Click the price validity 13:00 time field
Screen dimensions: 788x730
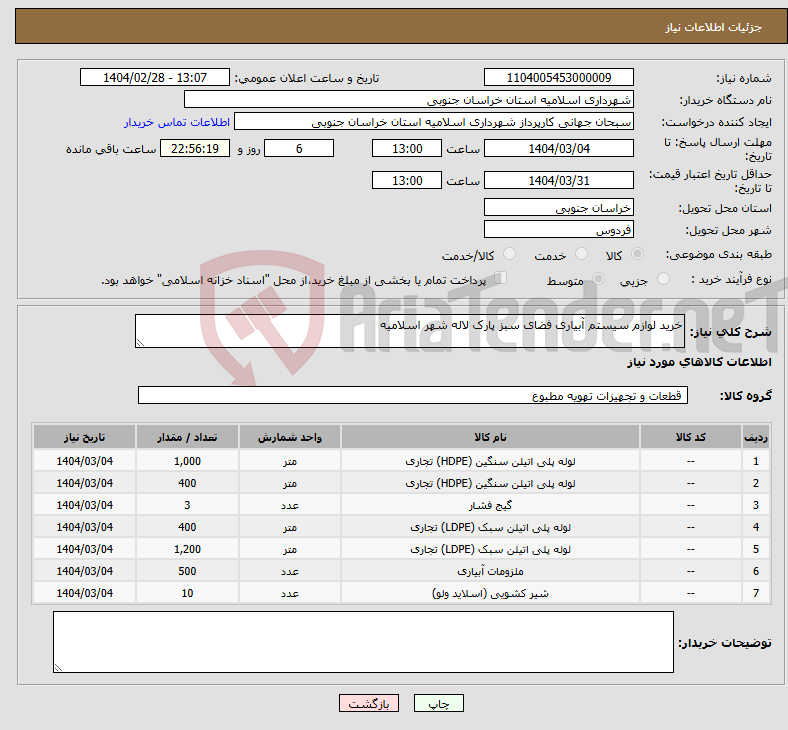(x=407, y=180)
